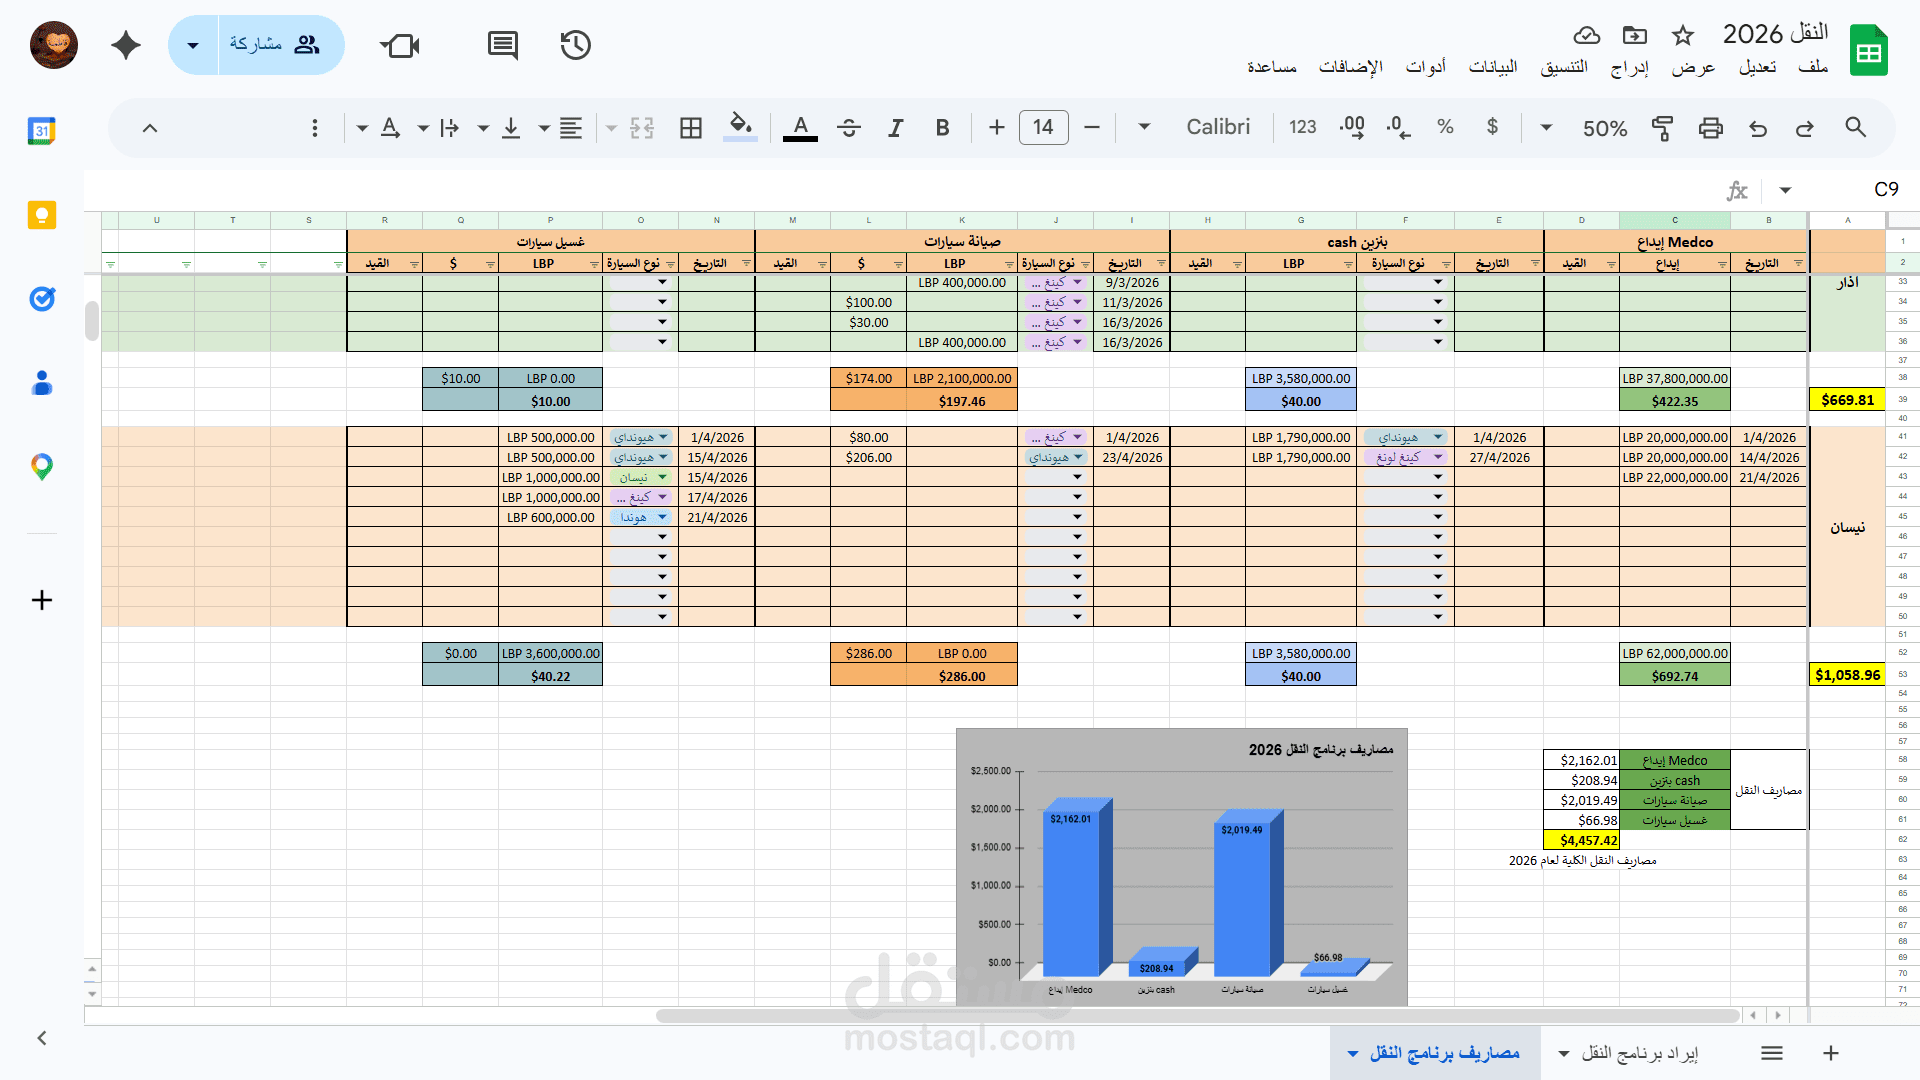Screen dimensions: 1920x1080
Task: Open the formula bar function dropdown arrow
Action: 1785,190
